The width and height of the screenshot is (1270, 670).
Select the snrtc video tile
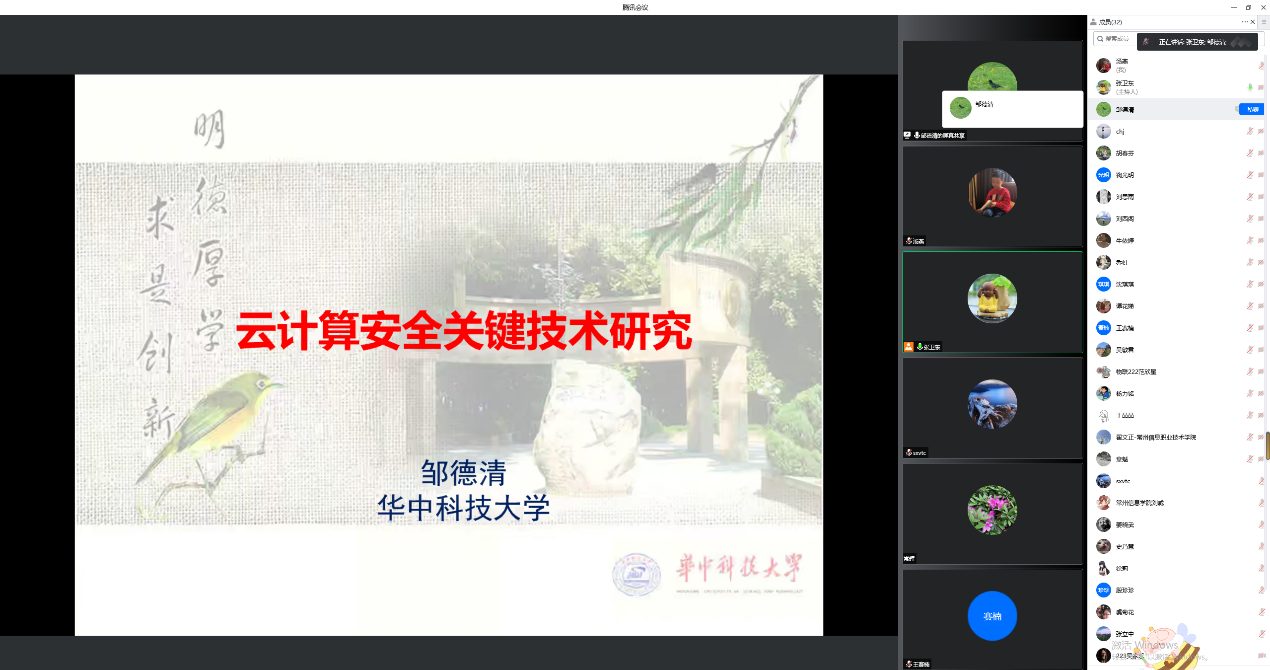[x=992, y=408]
